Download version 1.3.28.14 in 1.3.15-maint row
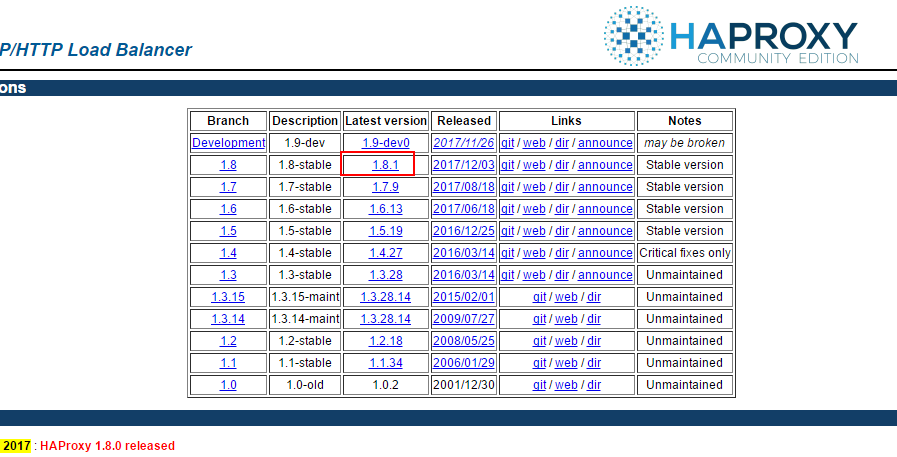Image resolution: width=897 pixels, height=457 pixels. tap(386, 297)
